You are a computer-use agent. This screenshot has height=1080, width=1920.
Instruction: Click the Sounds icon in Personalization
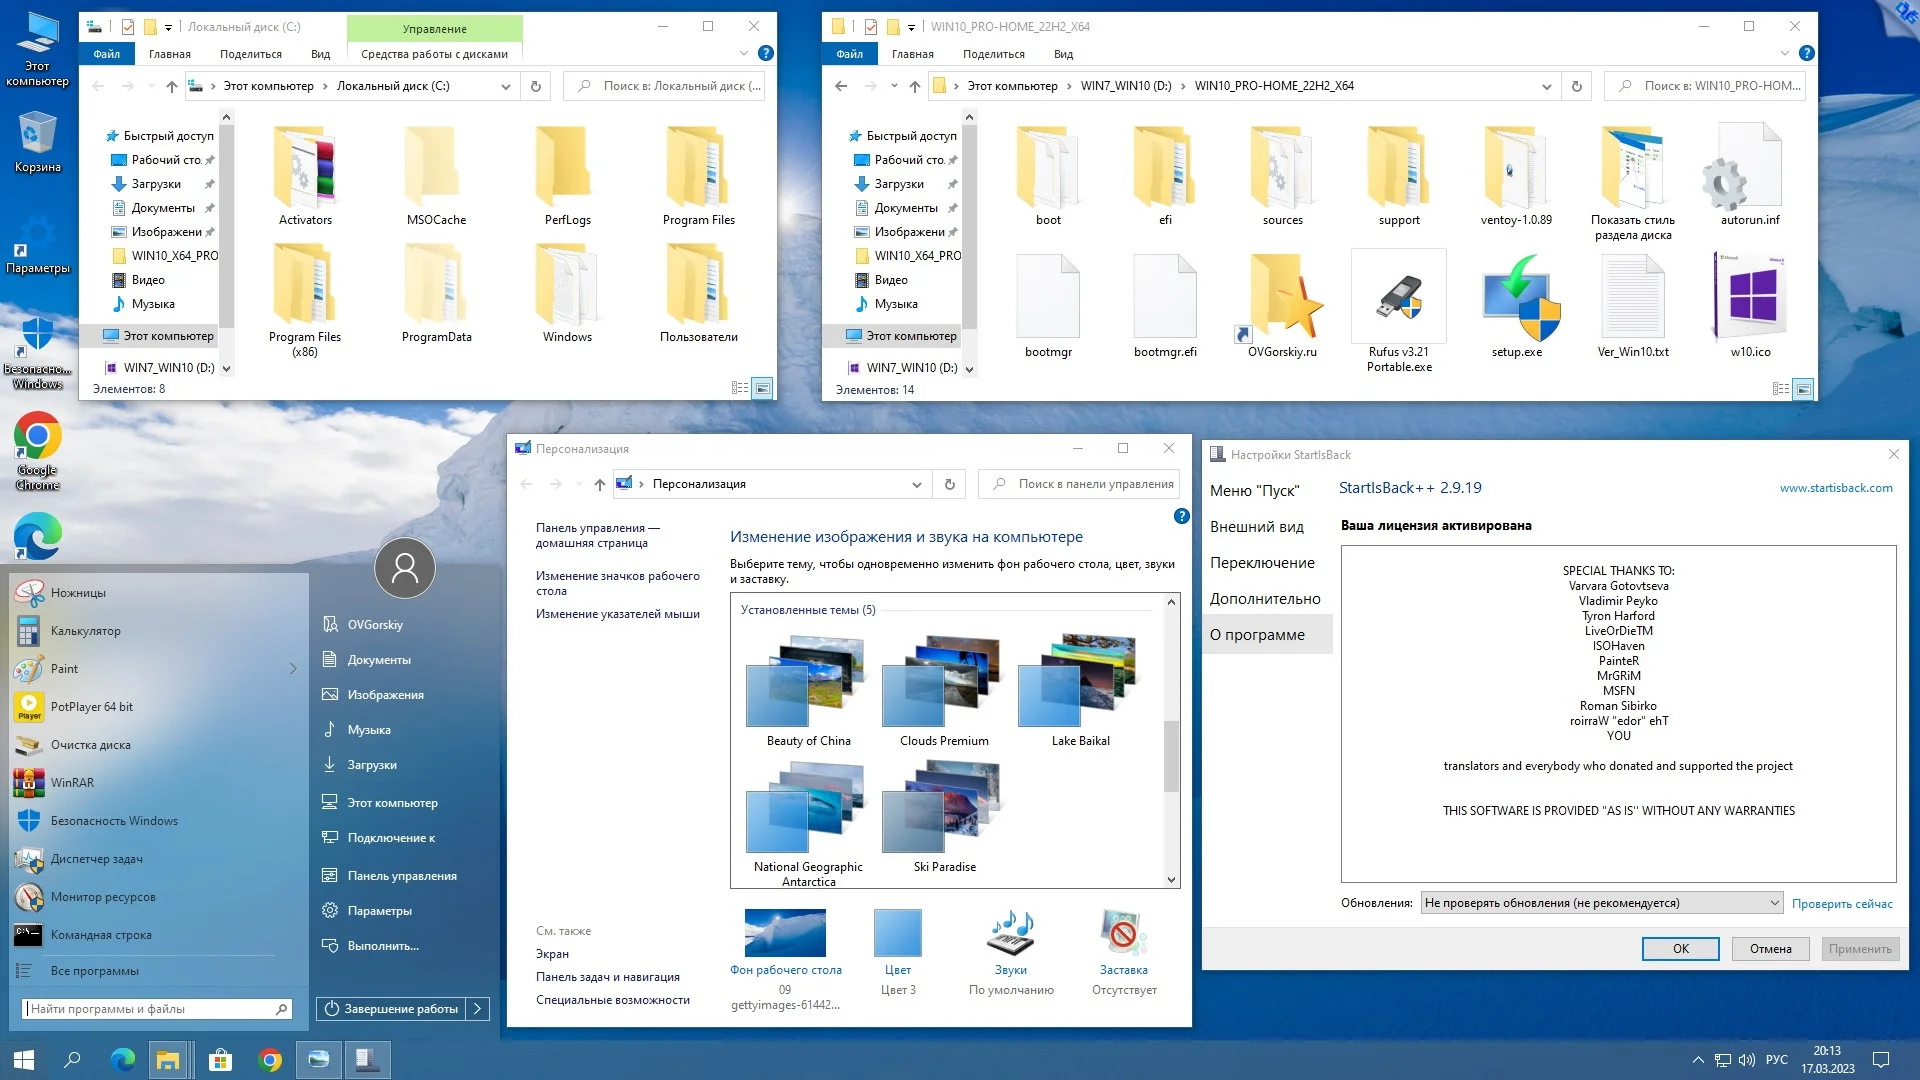pyautogui.click(x=1010, y=935)
